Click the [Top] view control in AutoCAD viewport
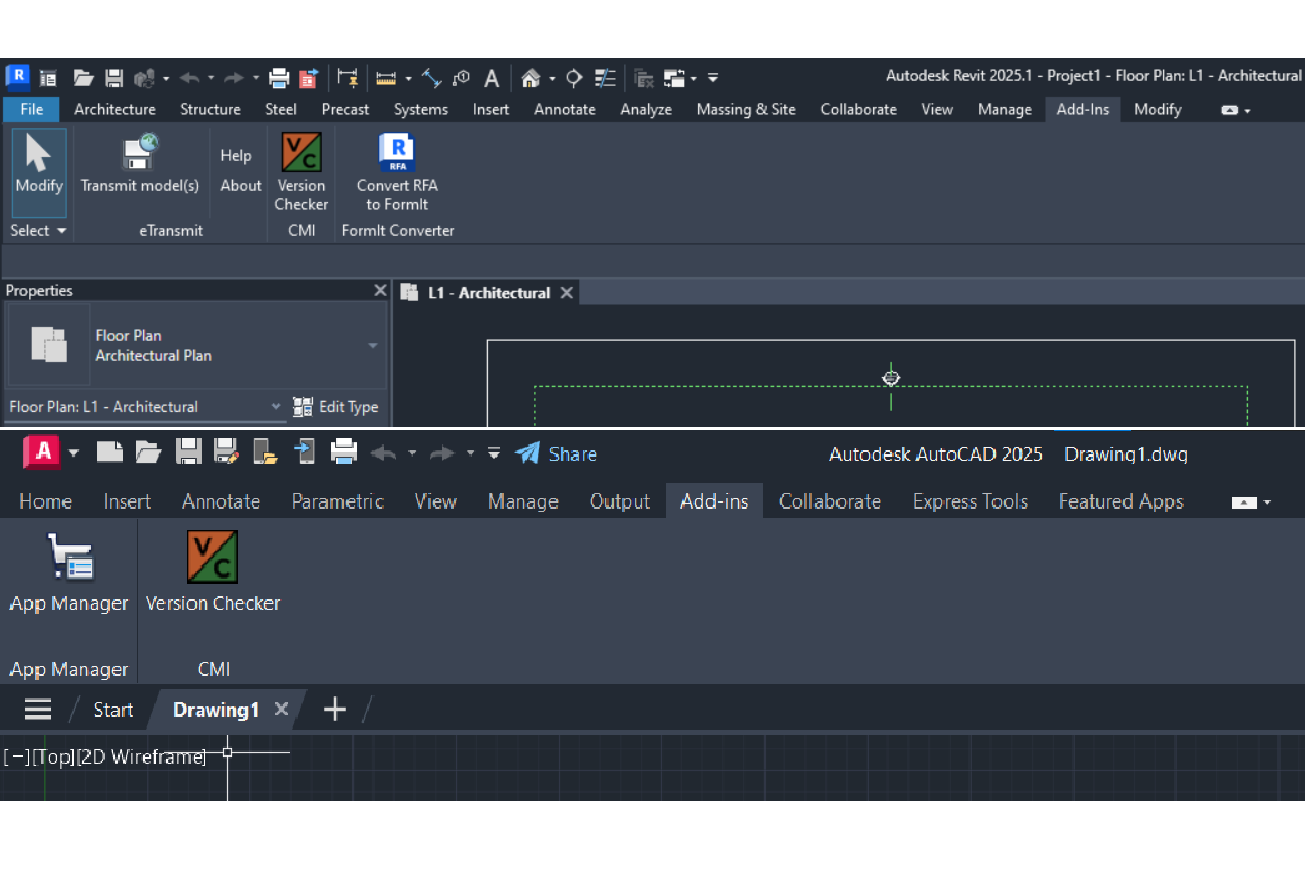Image resolution: width=1305 pixels, height=874 pixels. click(53, 757)
